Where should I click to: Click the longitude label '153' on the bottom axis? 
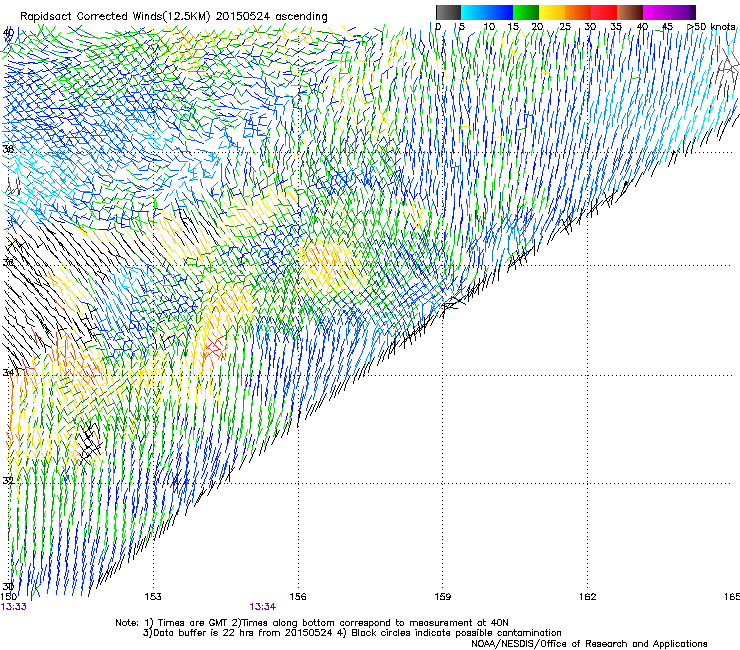(153, 597)
